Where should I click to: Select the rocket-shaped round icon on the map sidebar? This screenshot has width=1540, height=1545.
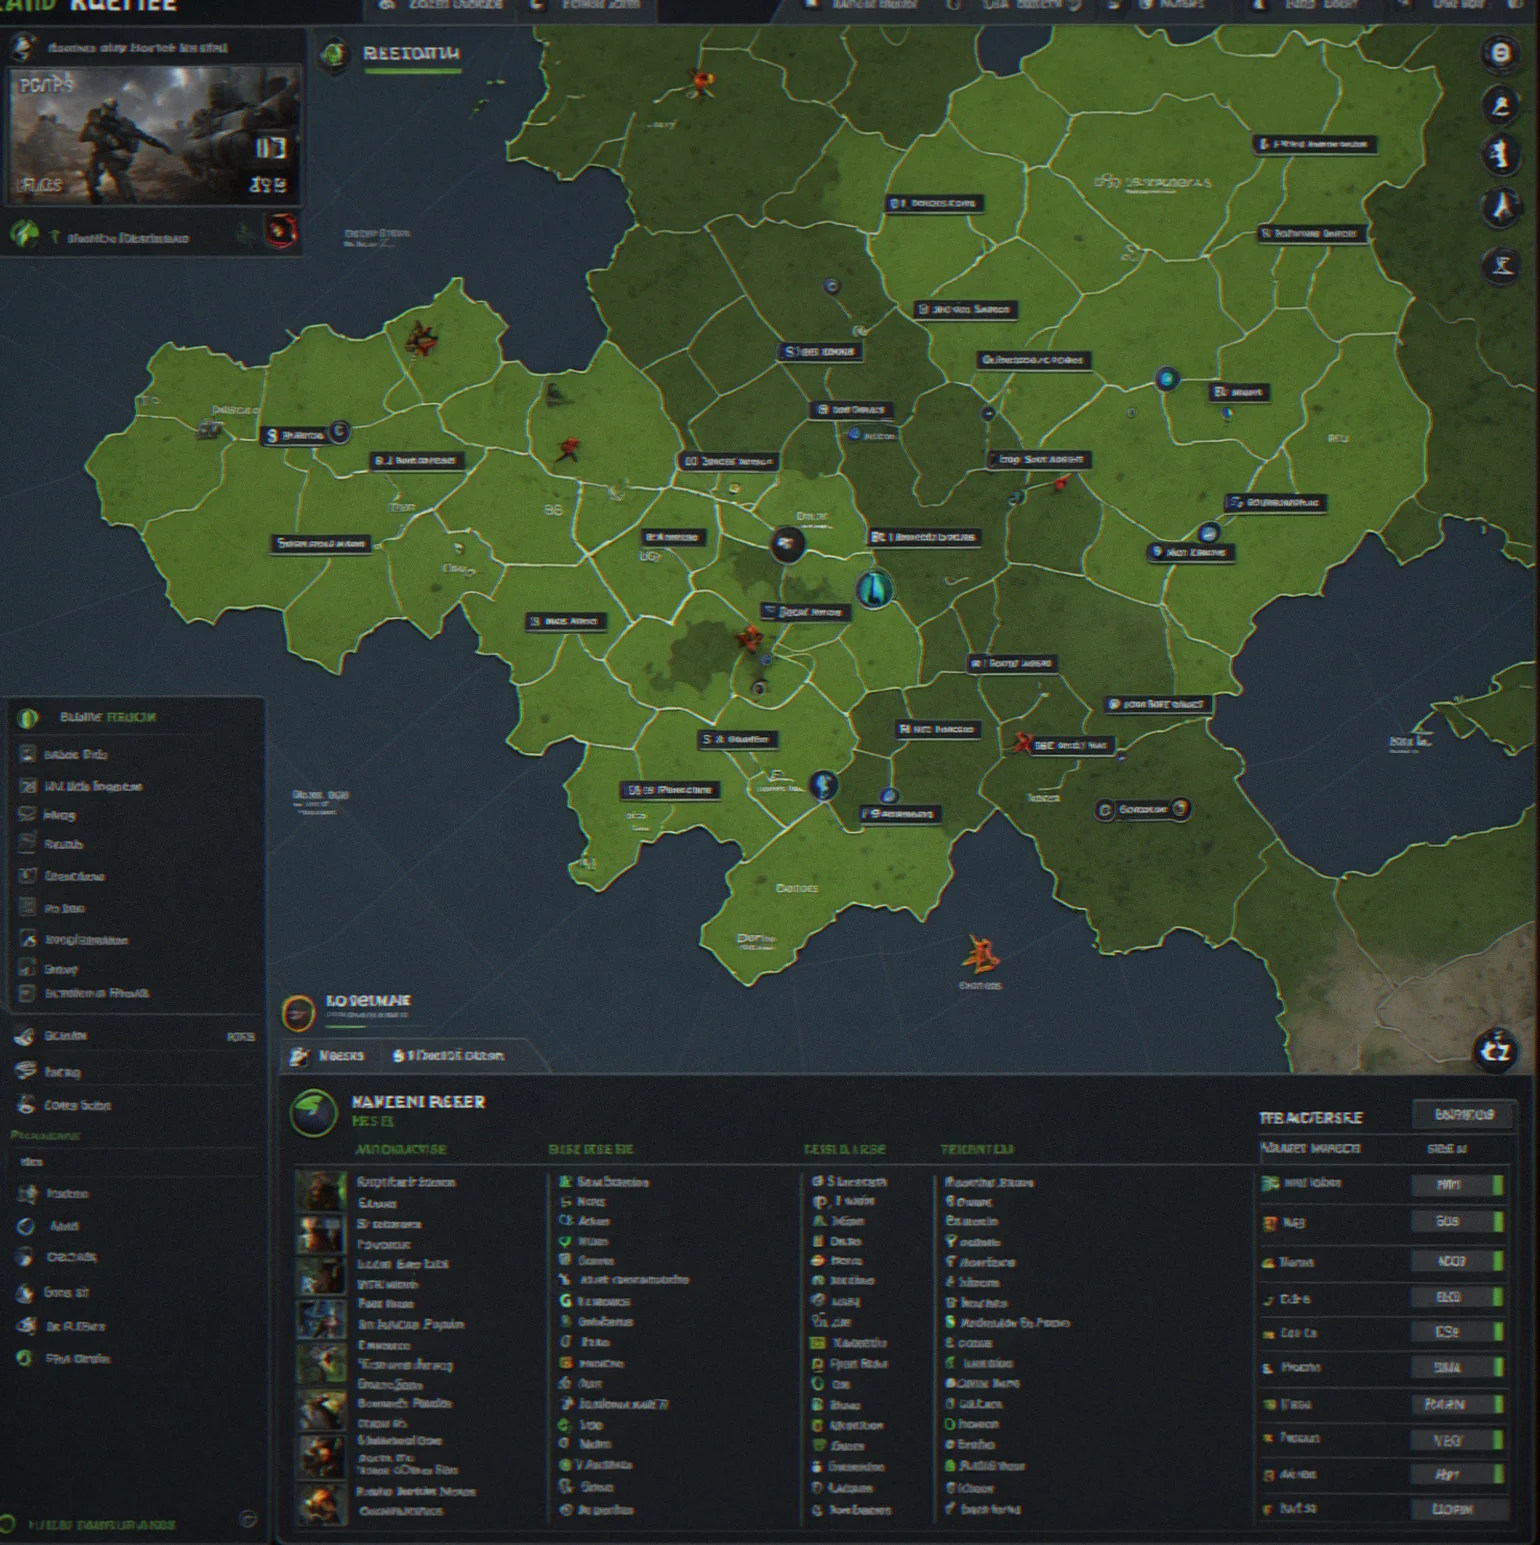coord(1501,207)
